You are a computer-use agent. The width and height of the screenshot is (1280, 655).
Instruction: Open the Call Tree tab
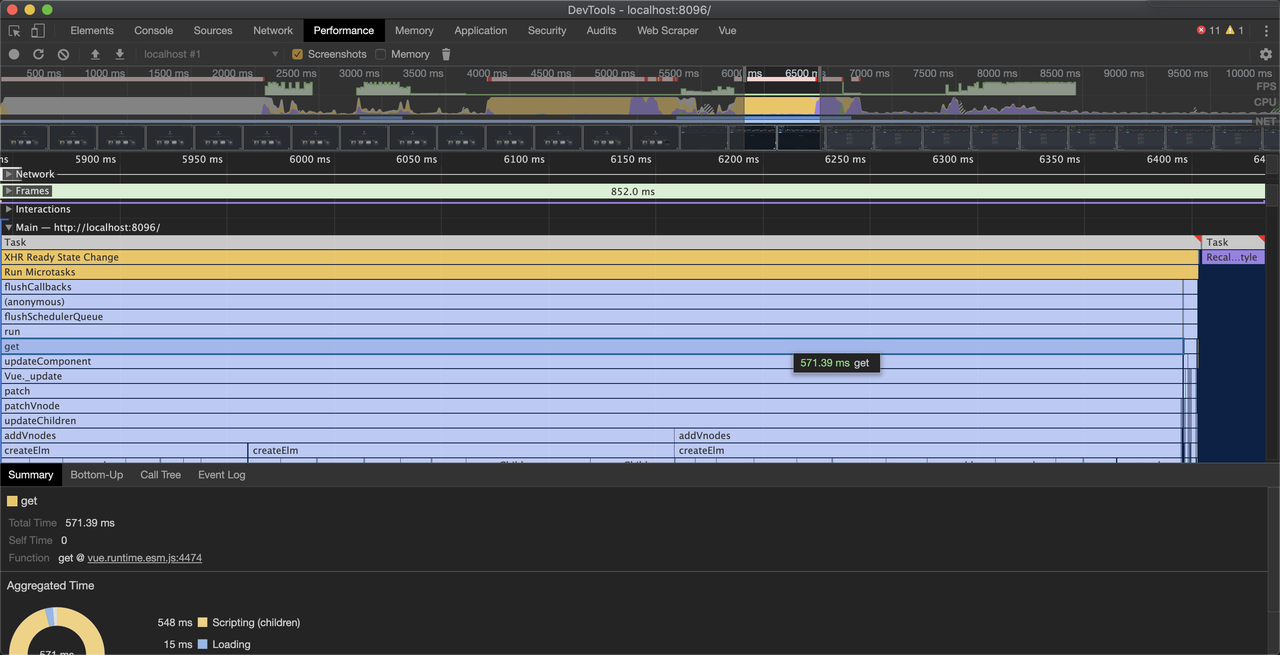tap(160, 475)
